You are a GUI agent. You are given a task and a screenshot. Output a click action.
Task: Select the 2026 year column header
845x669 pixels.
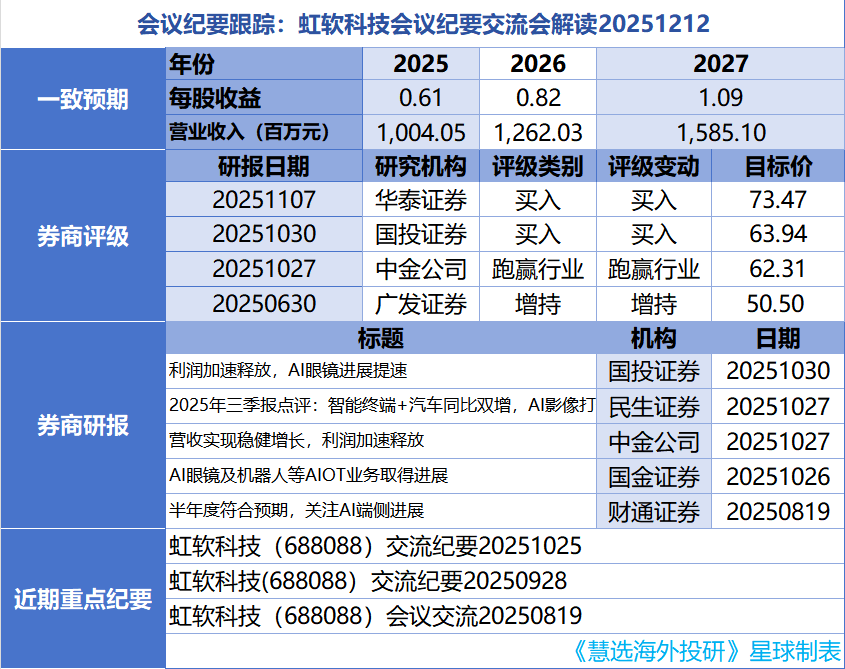pyautogui.click(x=538, y=64)
